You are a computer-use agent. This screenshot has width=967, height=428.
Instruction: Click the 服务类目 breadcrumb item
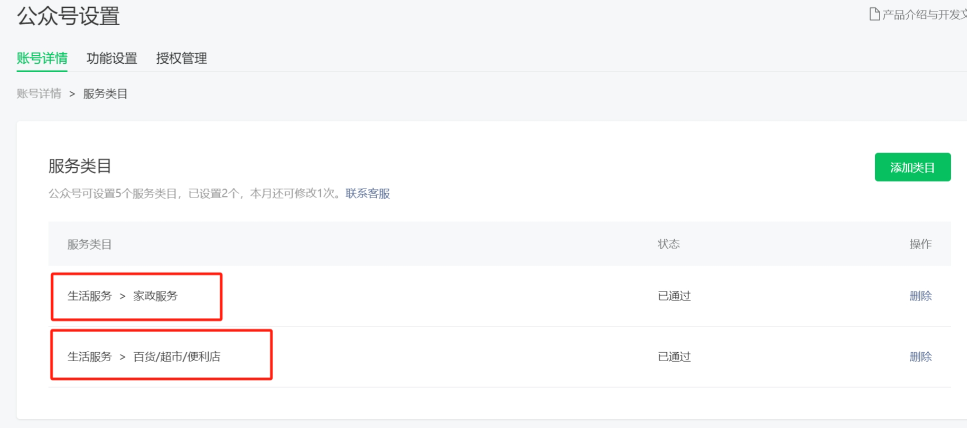click(x=105, y=94)
